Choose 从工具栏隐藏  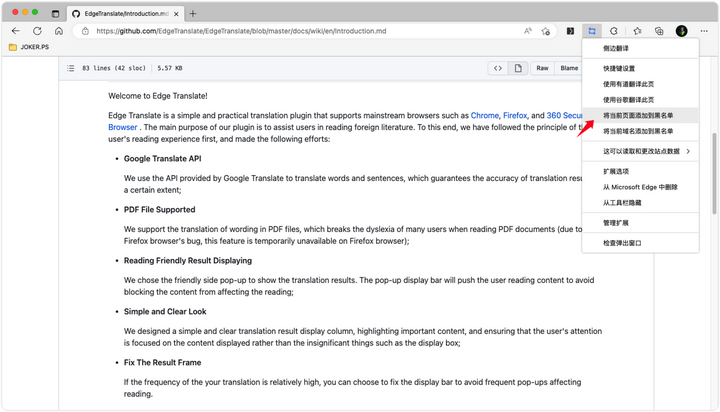(x=640, y=203)
